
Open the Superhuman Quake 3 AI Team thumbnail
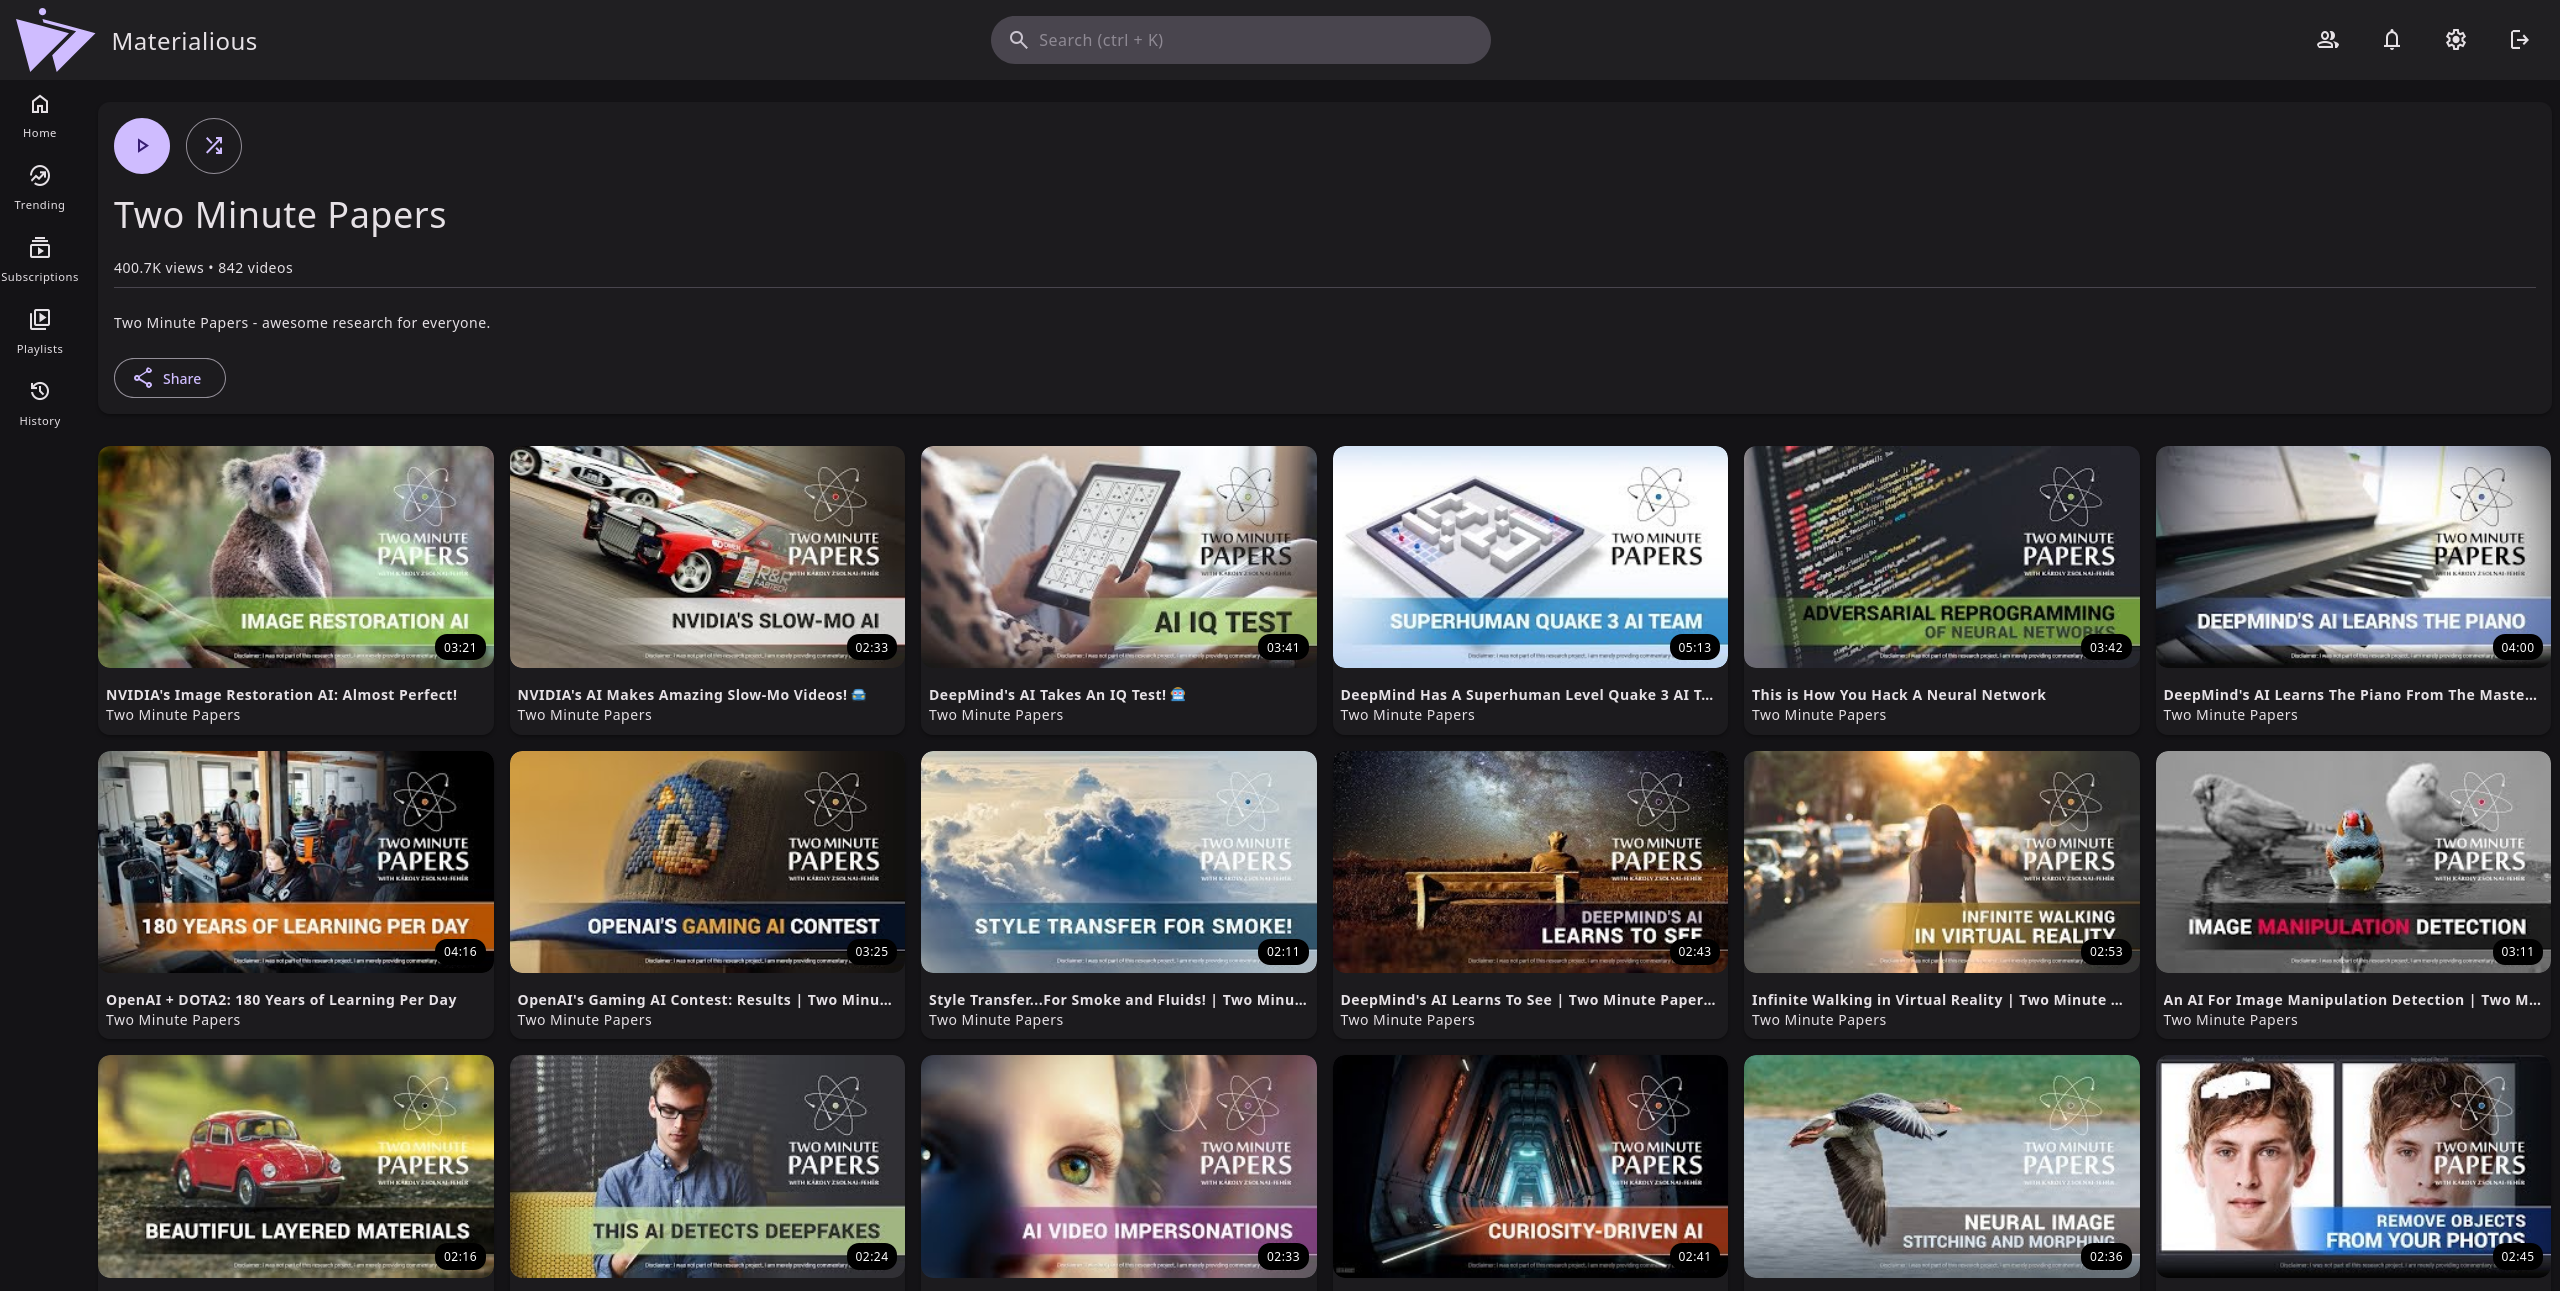[x=1530, y=557]
